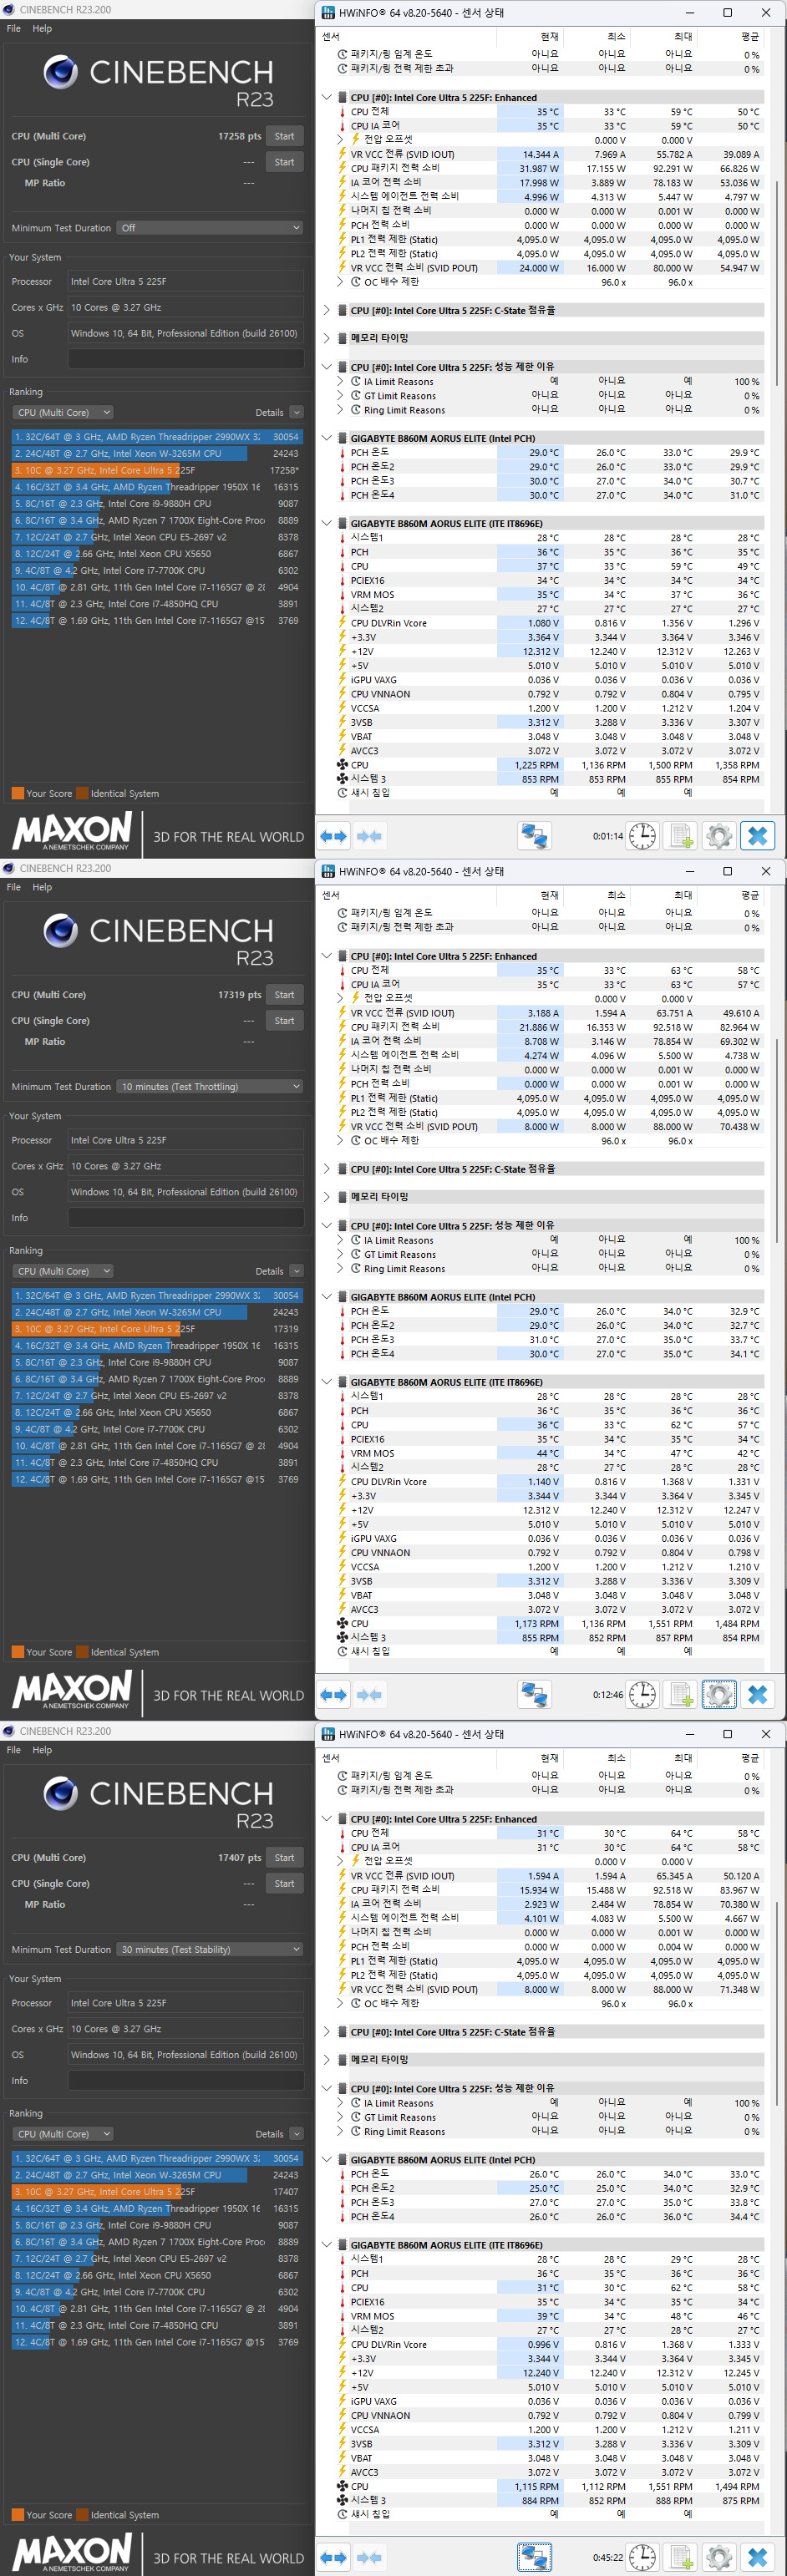Open gear settings icon in HWiNFO showing 0:01:14
The height and width of the screenshot is (2576, 787).
719,836
